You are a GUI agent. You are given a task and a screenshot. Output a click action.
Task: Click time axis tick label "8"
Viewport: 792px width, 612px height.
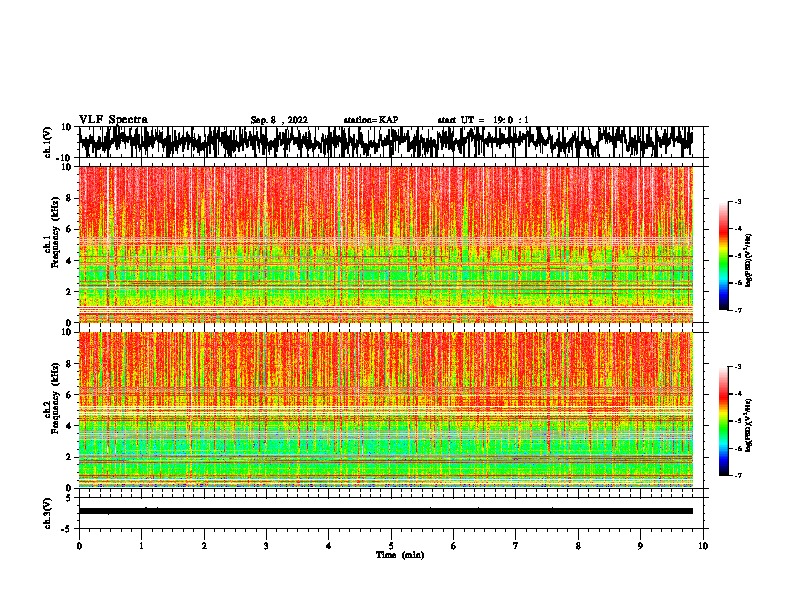click(x=578, y=546)
